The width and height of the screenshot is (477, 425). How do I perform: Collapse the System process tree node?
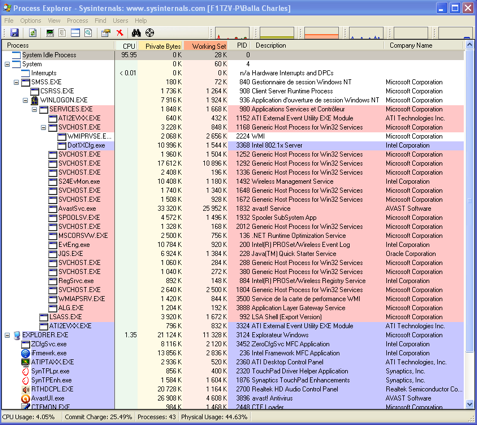[7, 64]
